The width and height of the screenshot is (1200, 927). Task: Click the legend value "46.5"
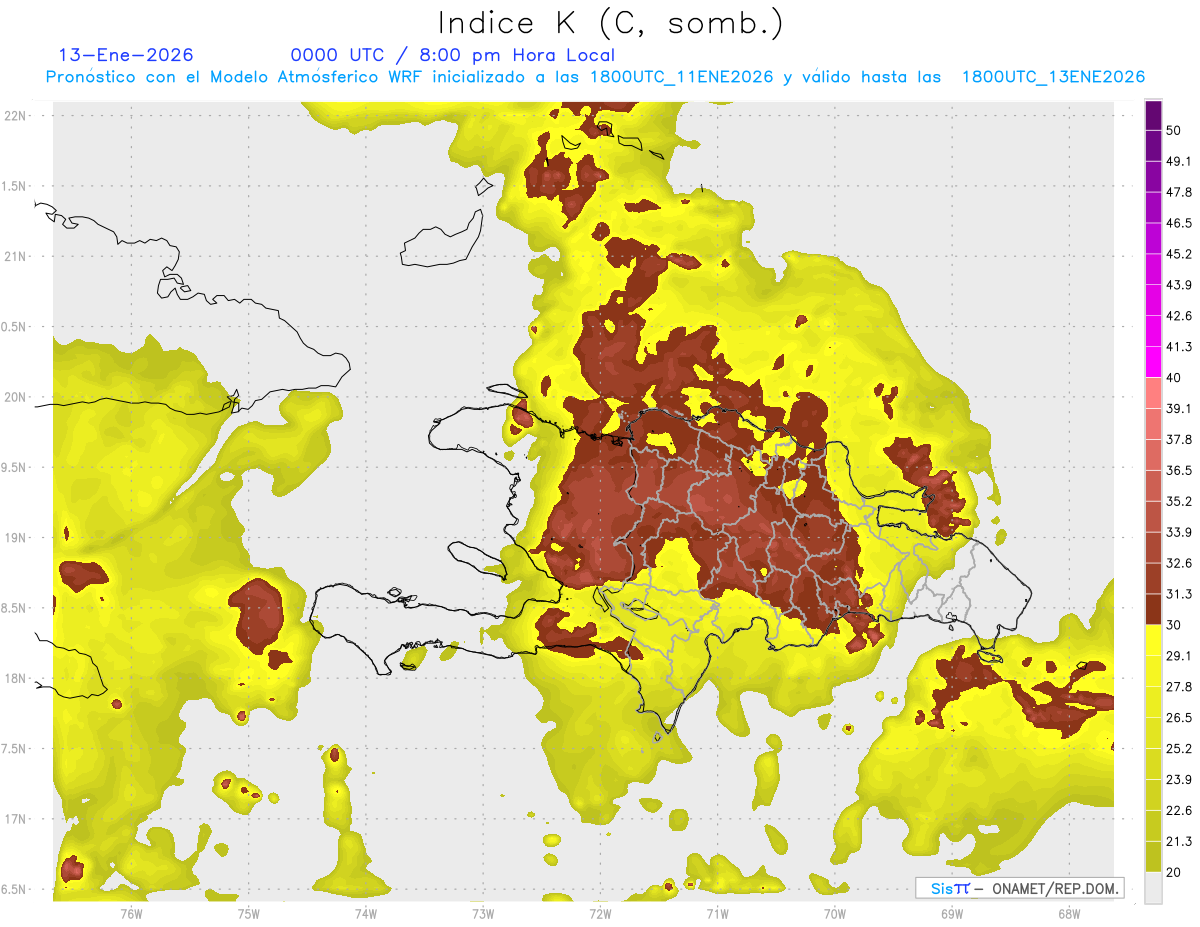pos(1179,223)
